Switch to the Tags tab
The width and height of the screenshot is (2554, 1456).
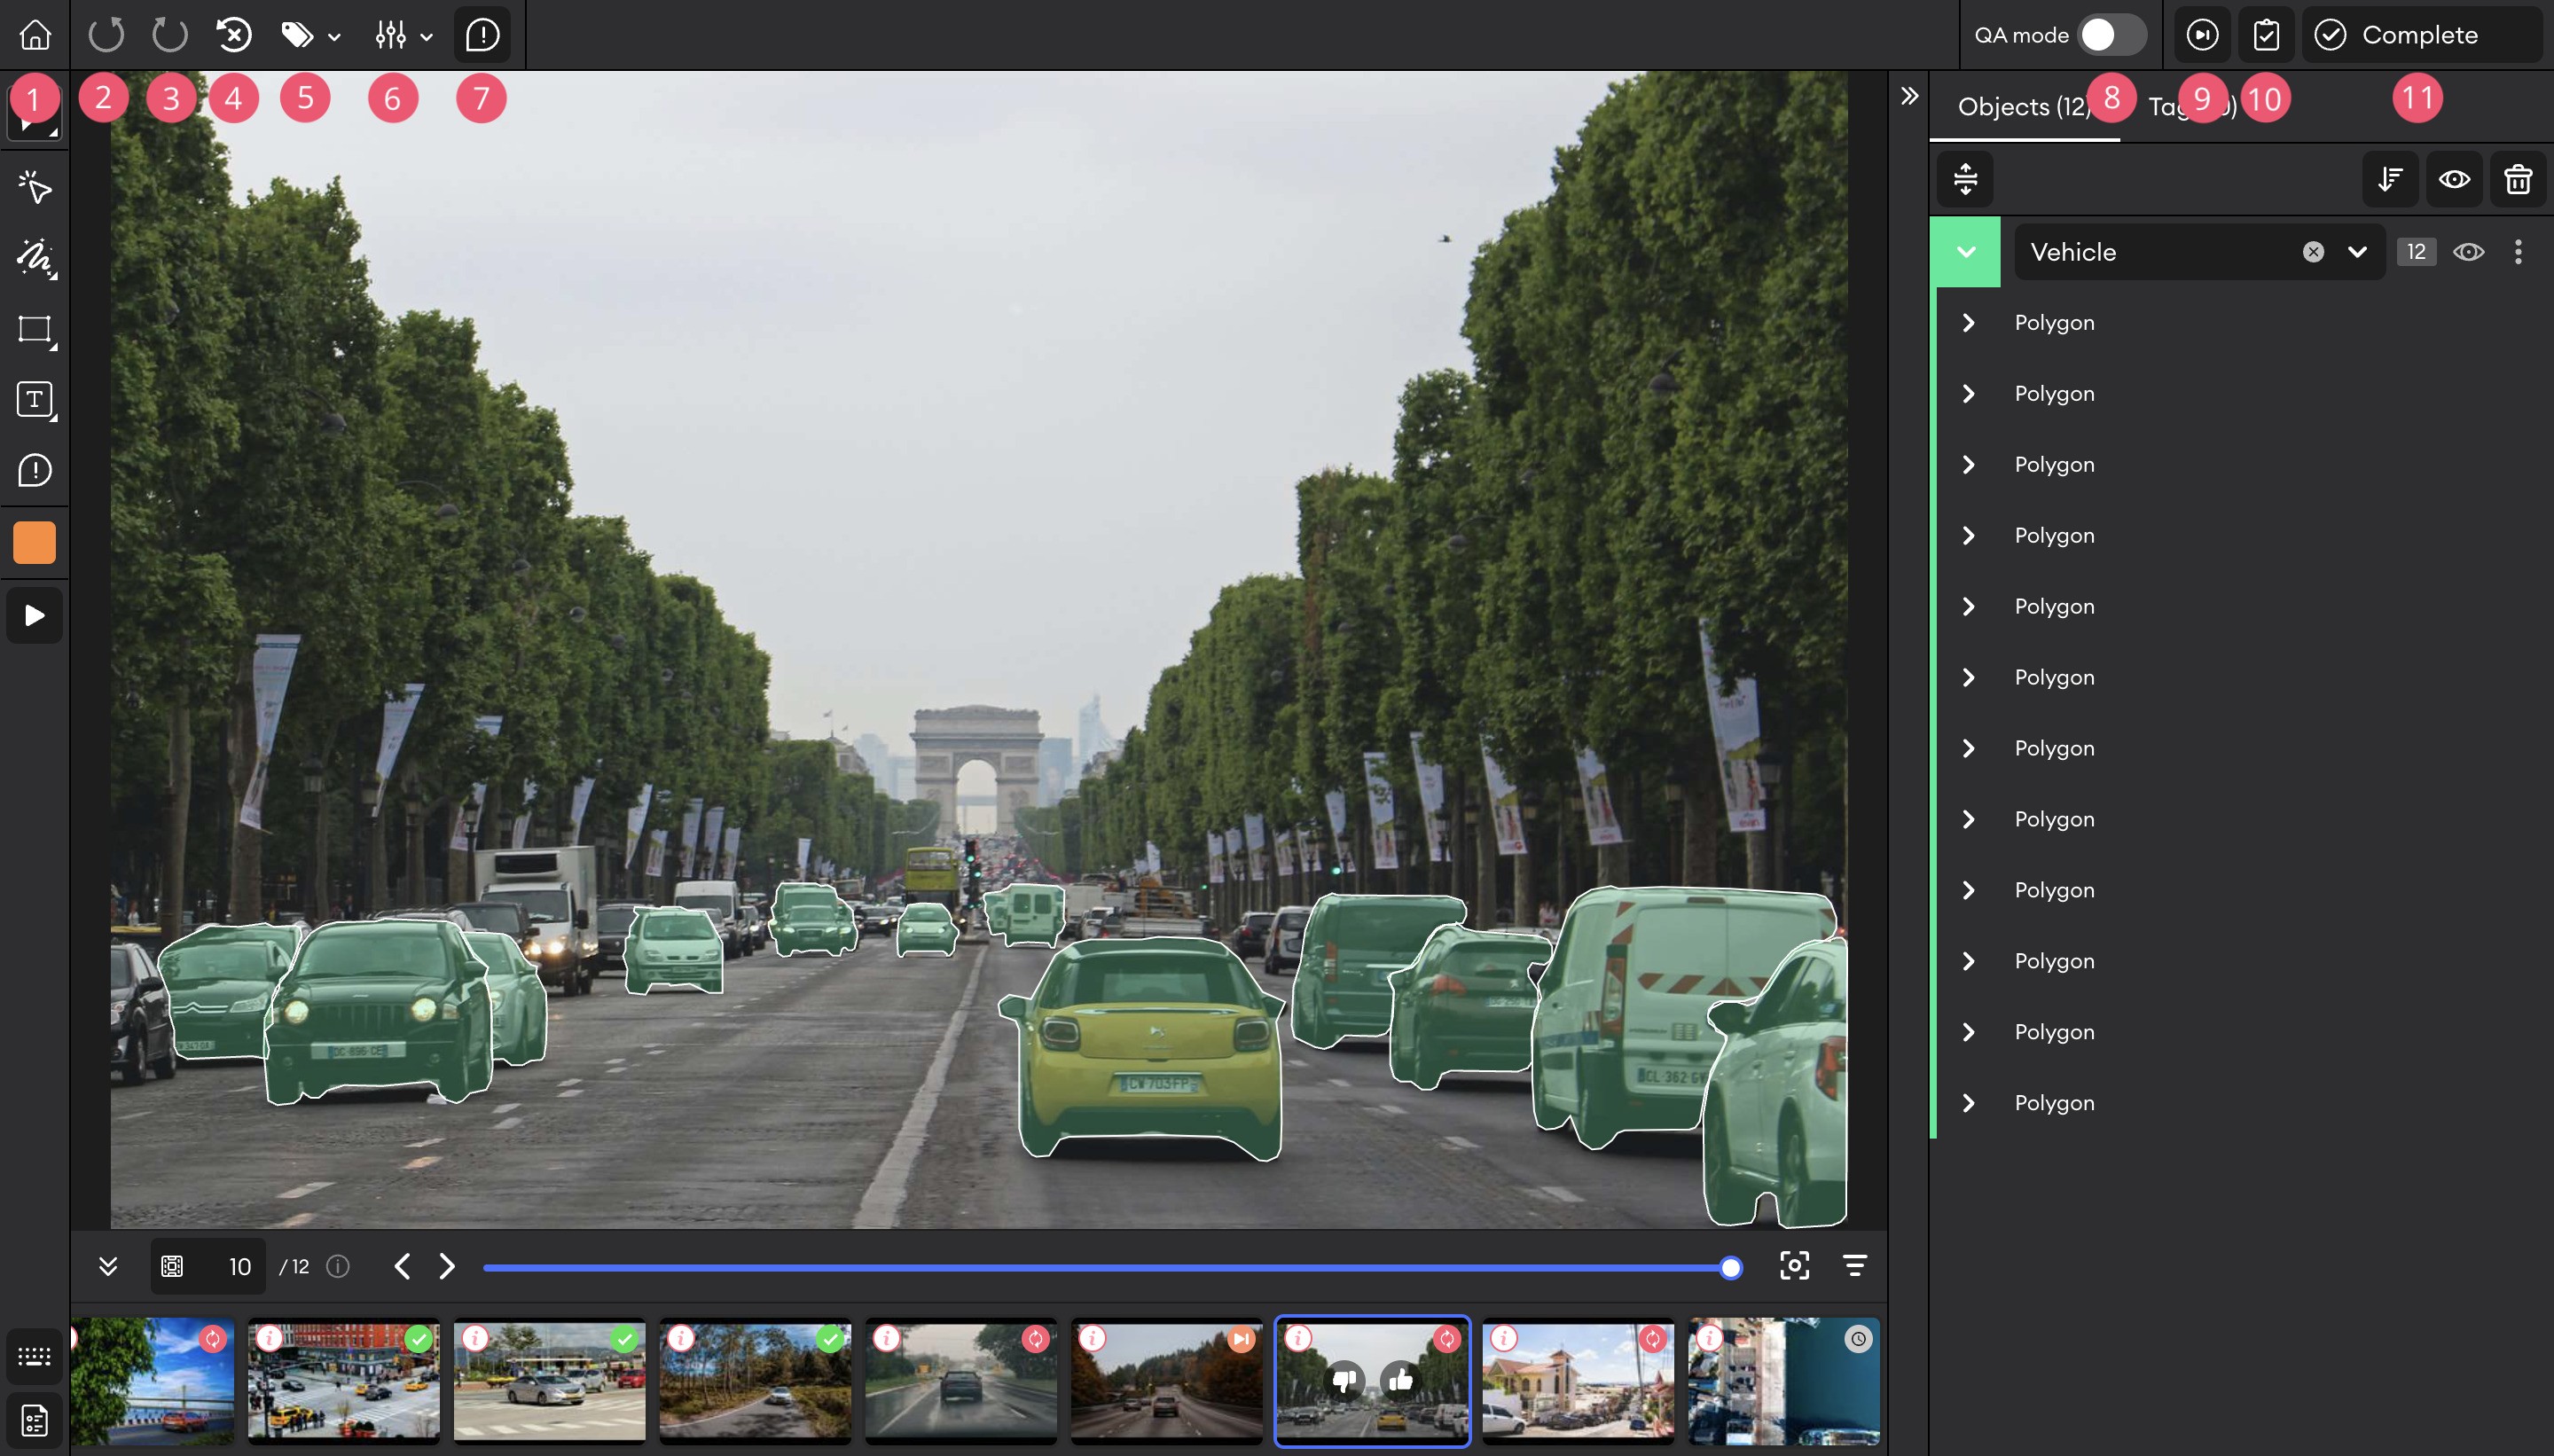tap(2192, 107)
